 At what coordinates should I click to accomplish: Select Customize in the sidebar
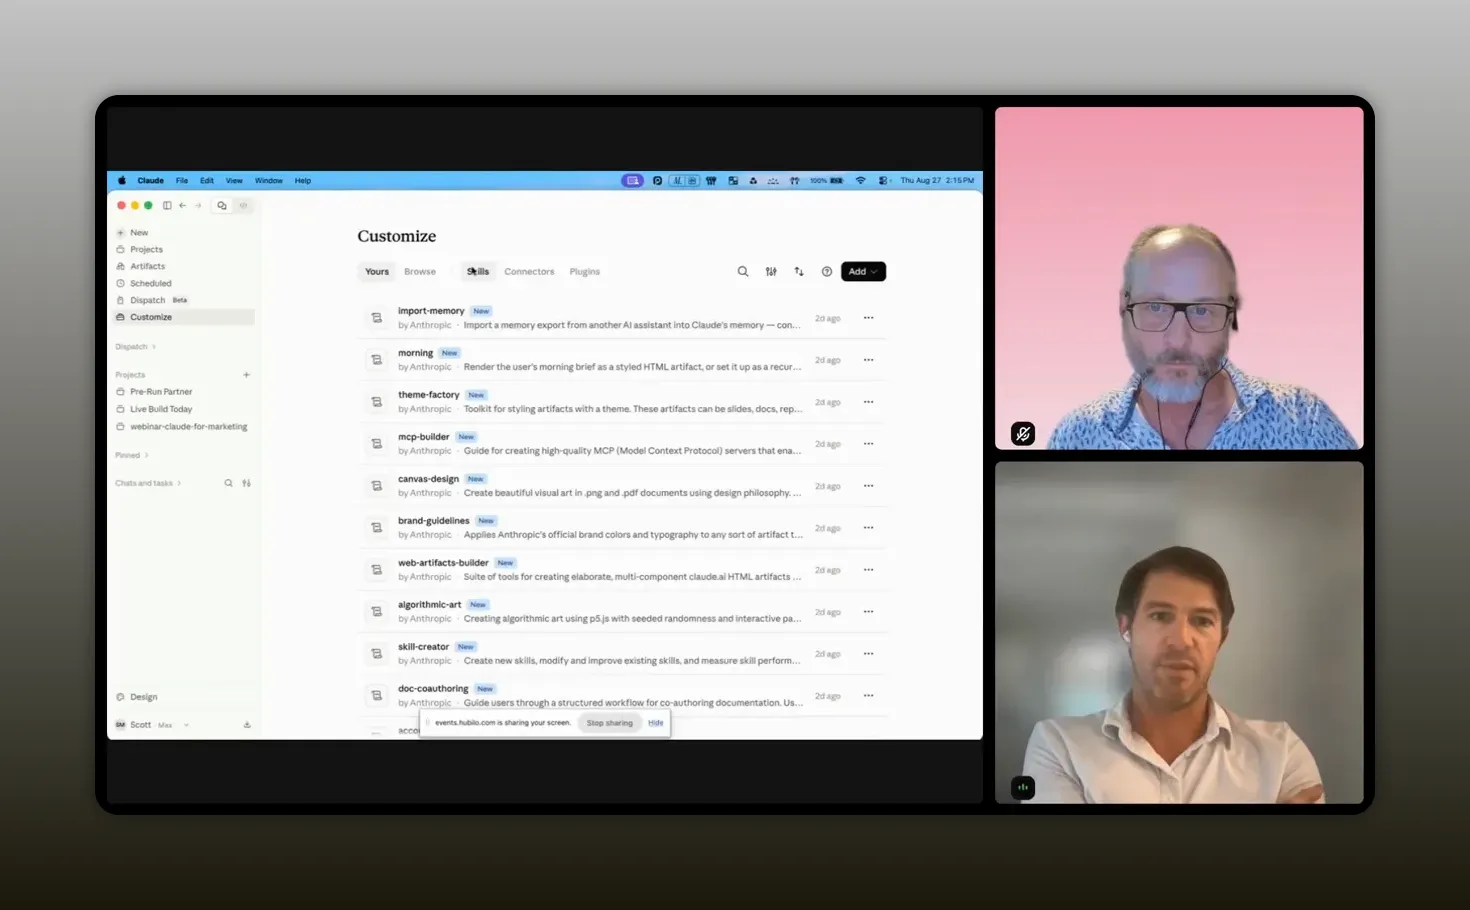[x=184, y=317]
